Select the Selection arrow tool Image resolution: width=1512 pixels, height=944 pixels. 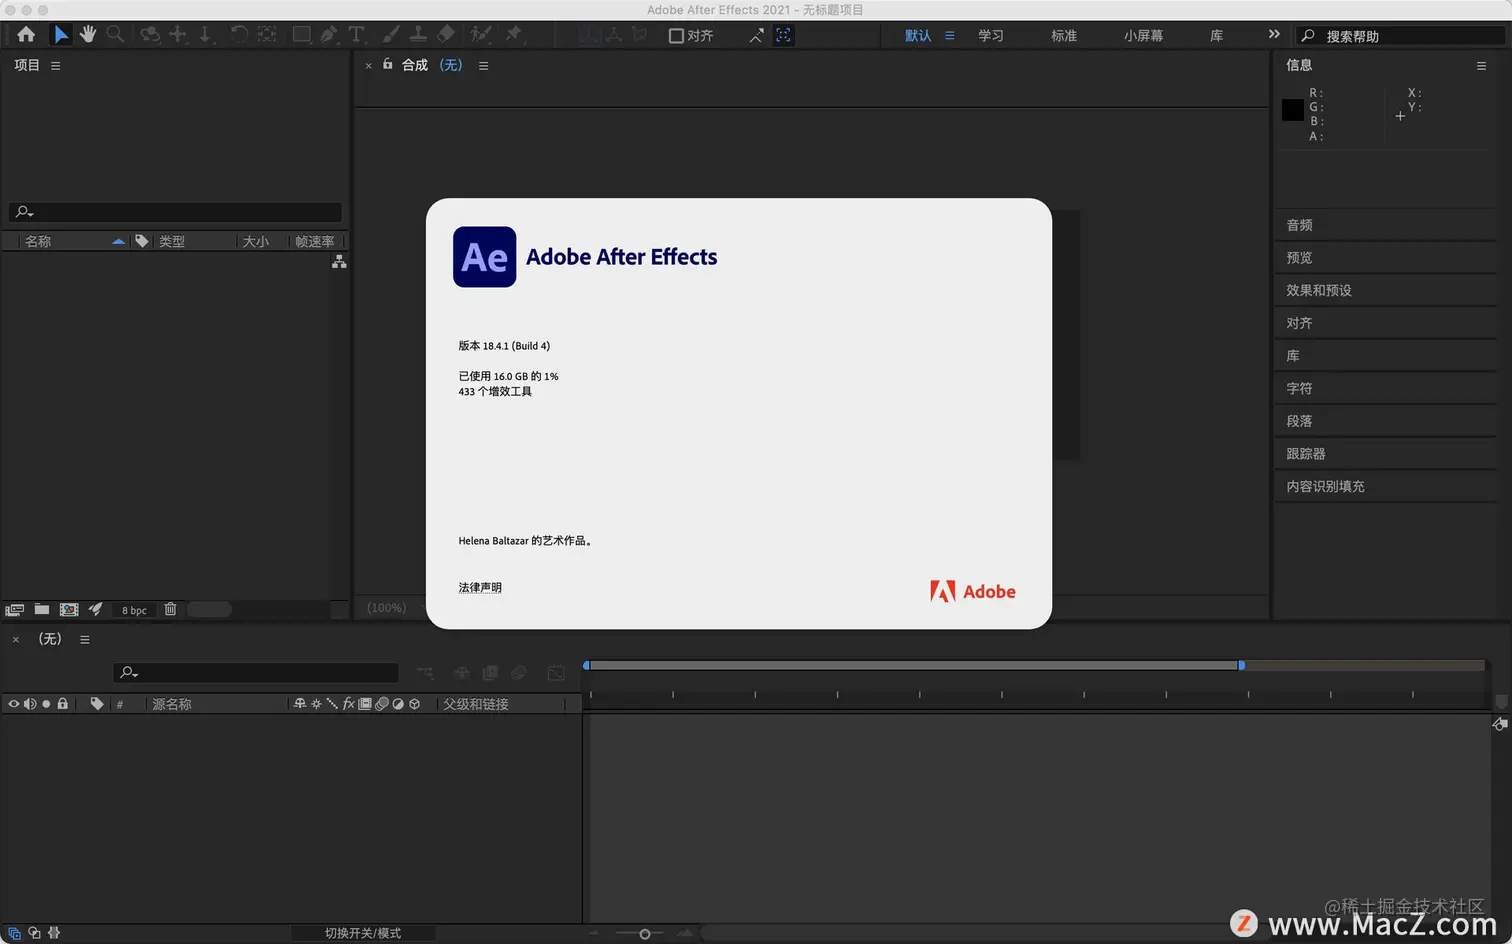click(61, 35)
